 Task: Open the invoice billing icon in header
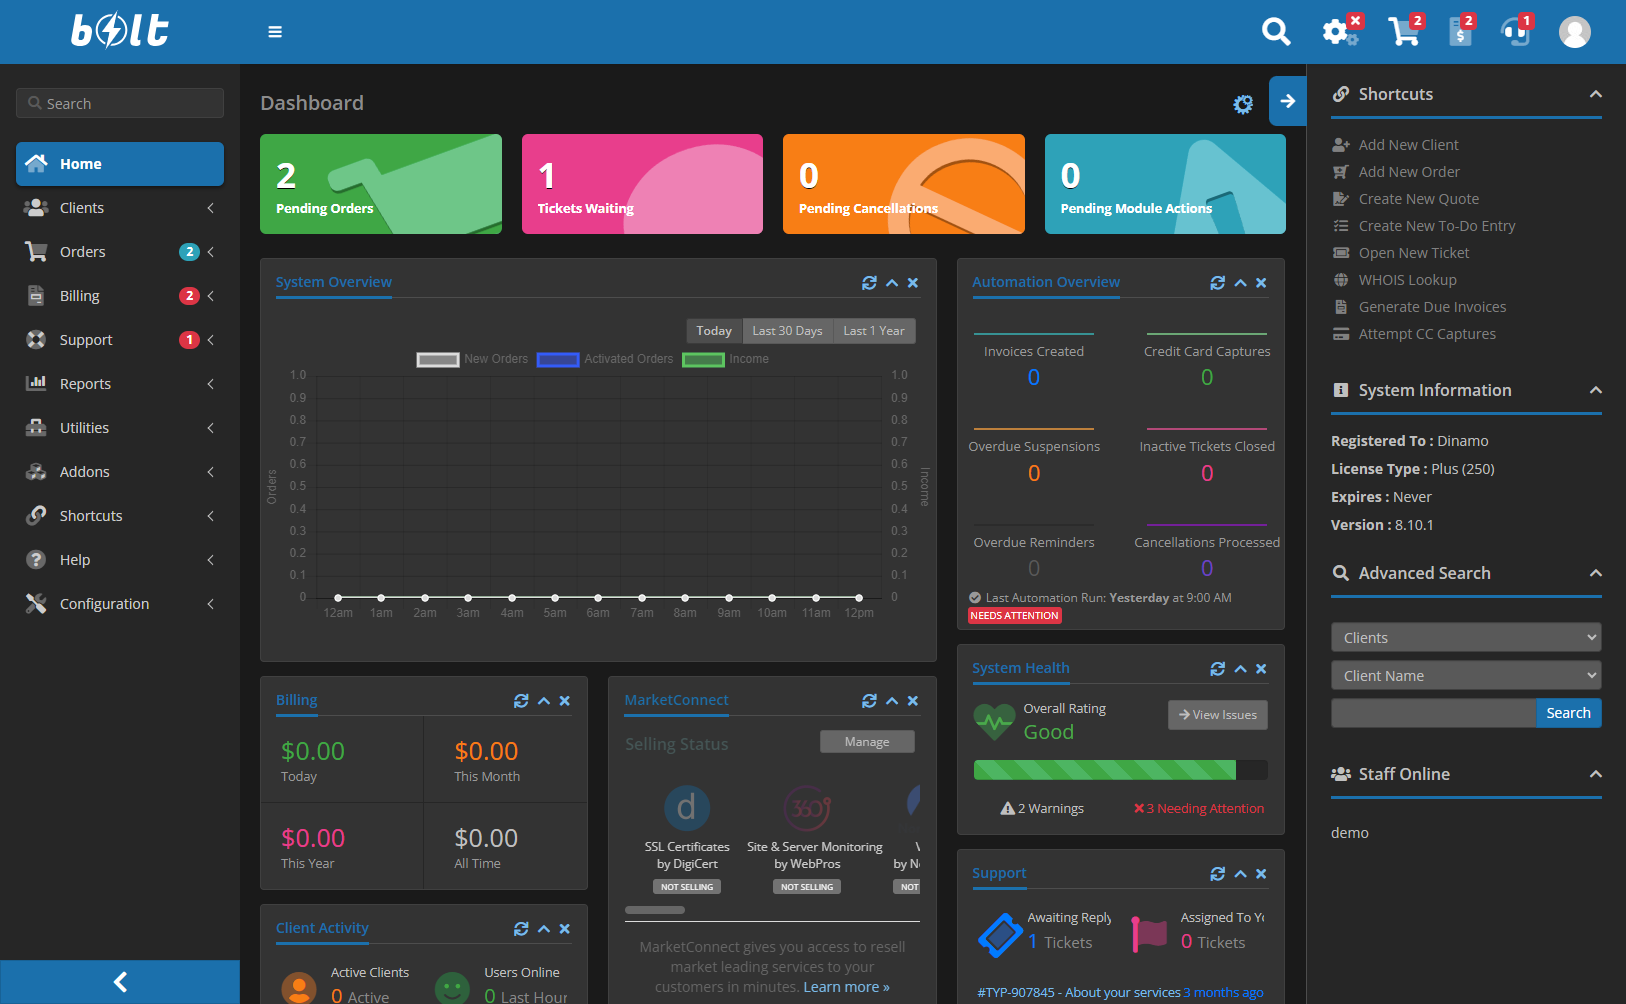(x=1461, y=32)
